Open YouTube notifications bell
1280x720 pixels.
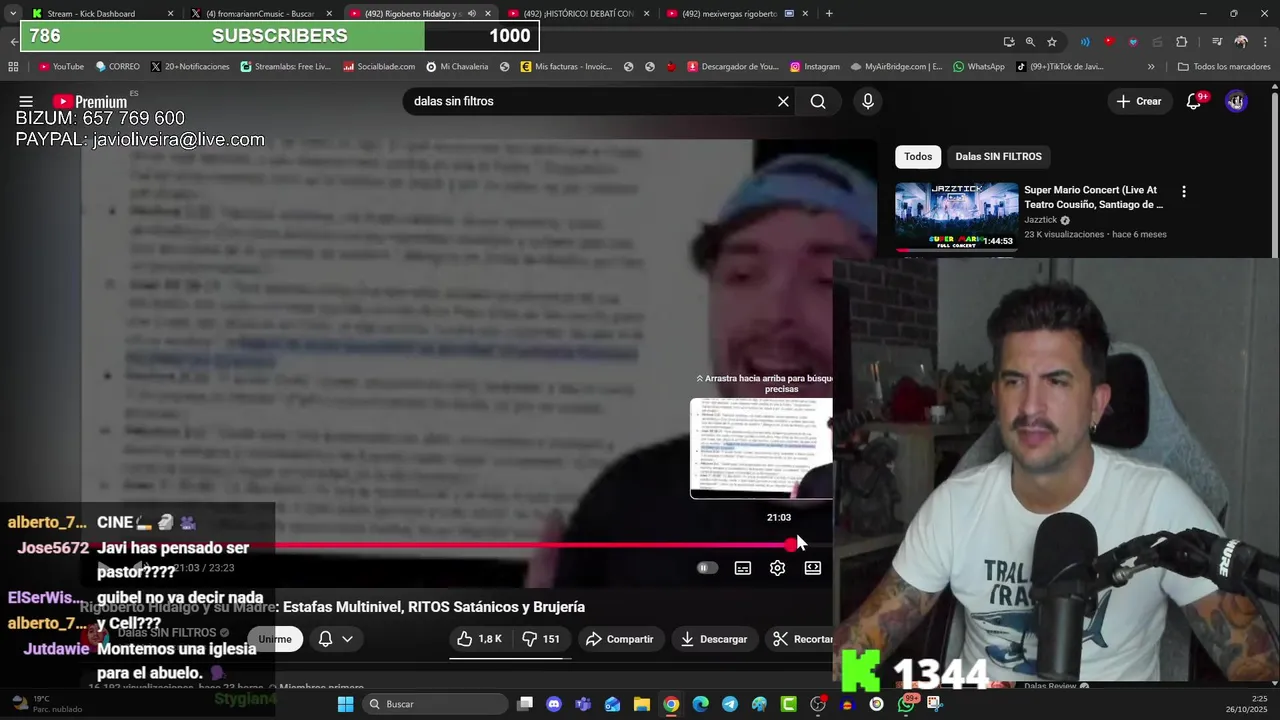pos(1193,101)
